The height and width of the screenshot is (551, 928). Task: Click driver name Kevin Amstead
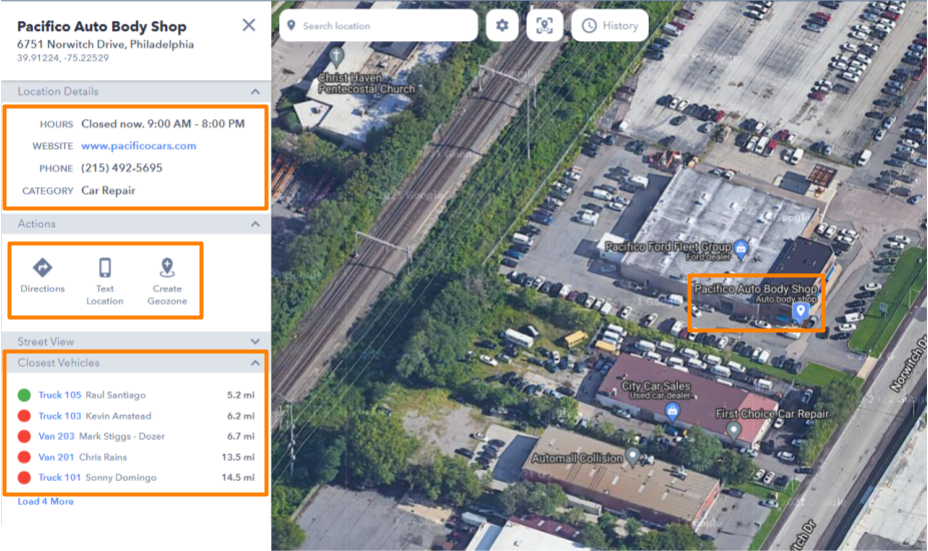118,415
